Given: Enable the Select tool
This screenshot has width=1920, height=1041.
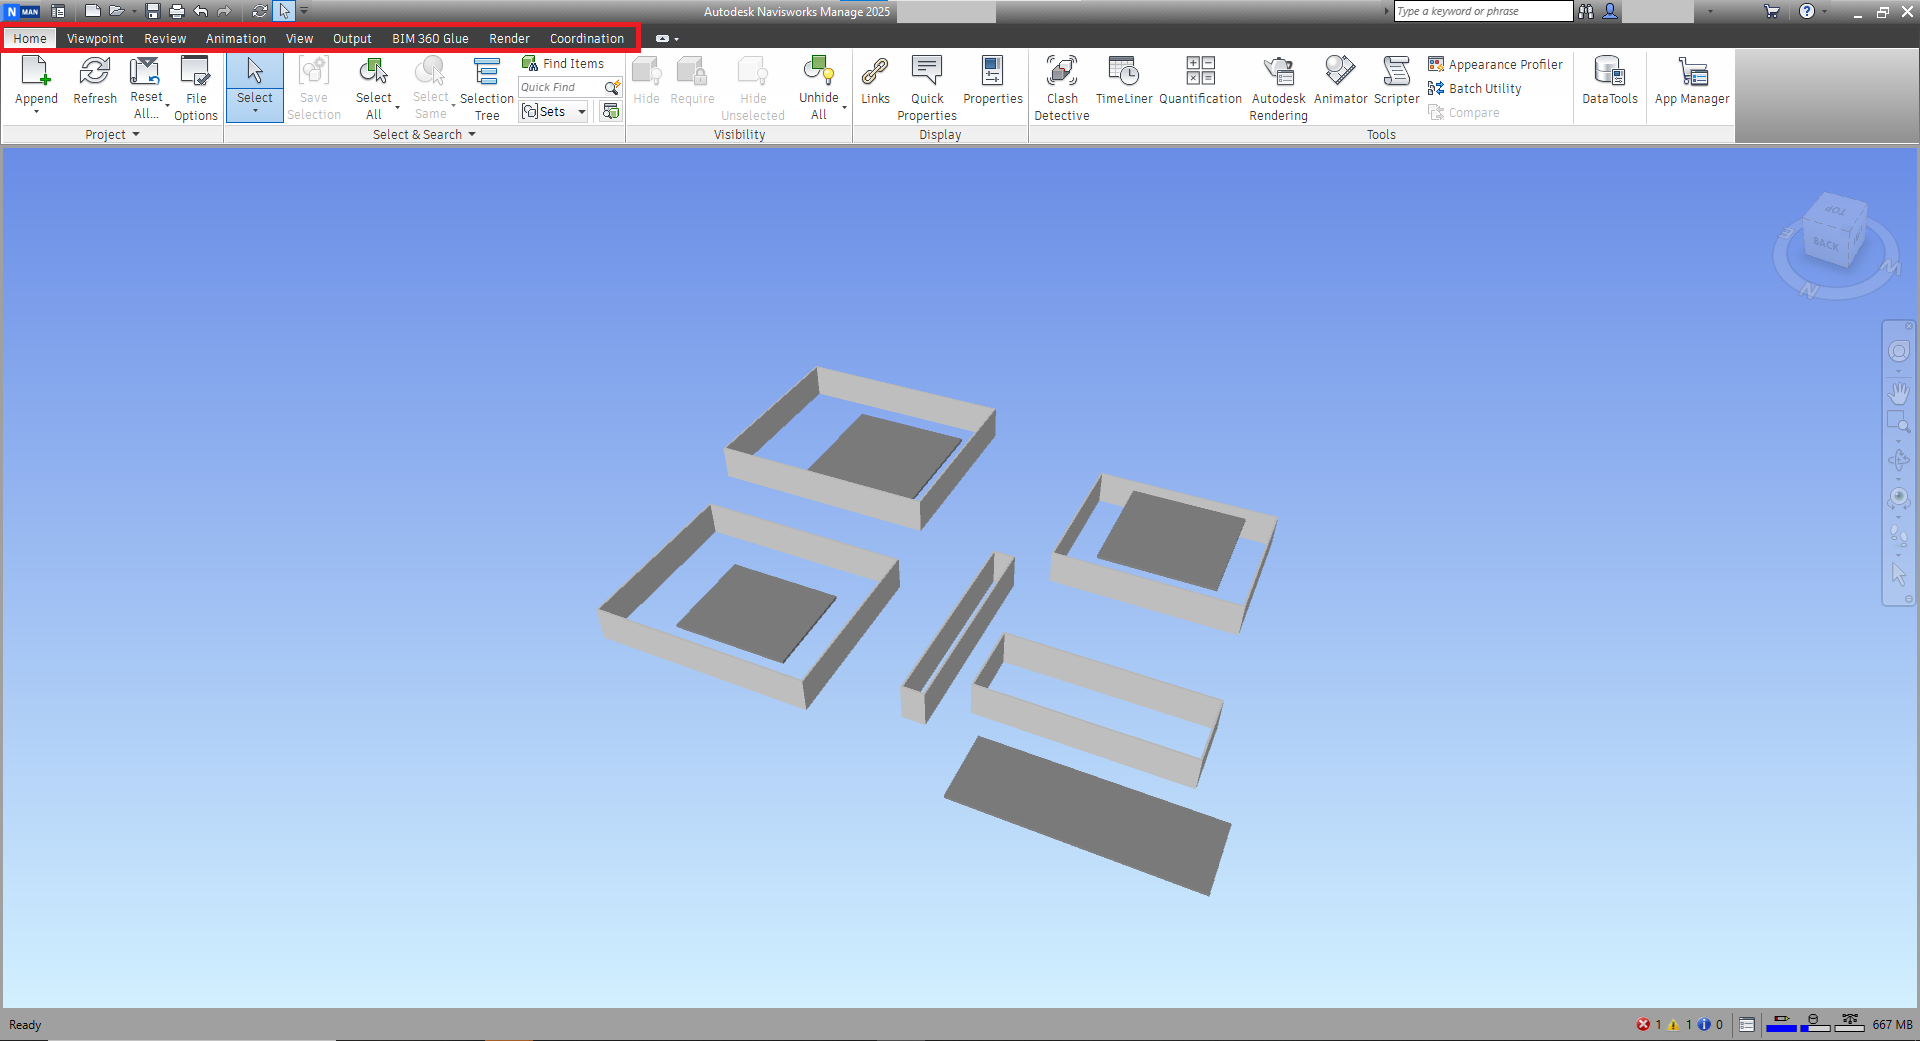Looking at the screenshot, I should pyautogui.click(x=254, y=85).
